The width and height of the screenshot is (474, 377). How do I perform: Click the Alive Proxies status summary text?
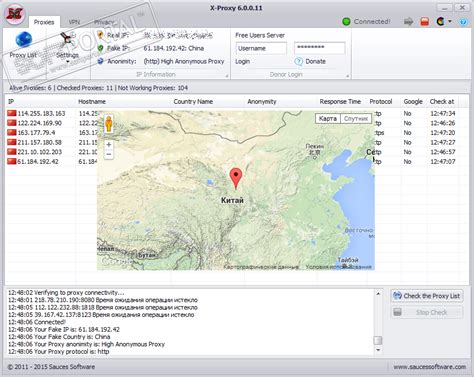point(98,88)
